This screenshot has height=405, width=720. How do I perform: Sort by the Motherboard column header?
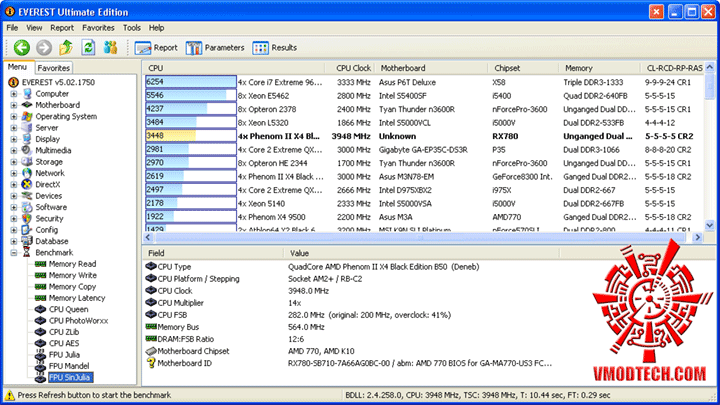[431, 68]
